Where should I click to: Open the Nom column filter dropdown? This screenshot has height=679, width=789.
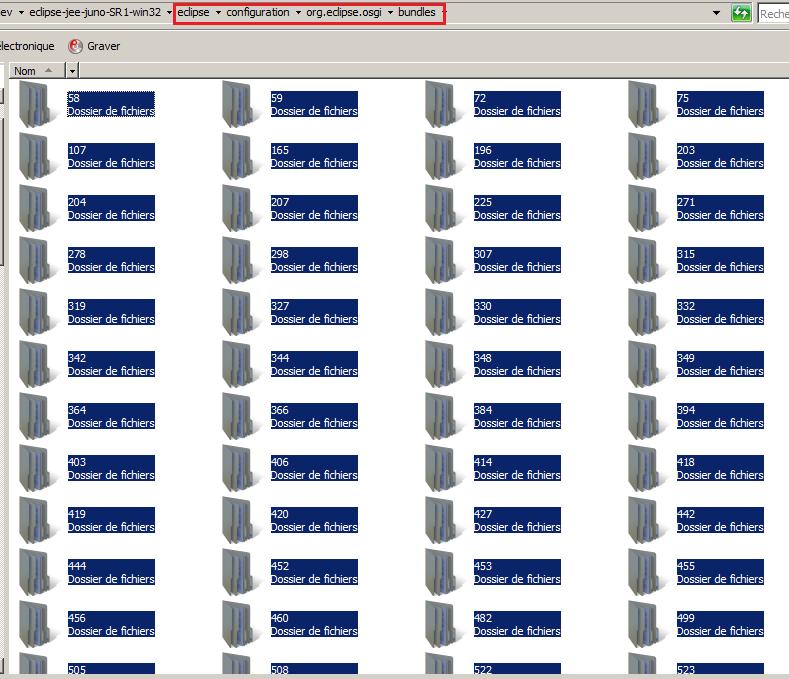72,71
